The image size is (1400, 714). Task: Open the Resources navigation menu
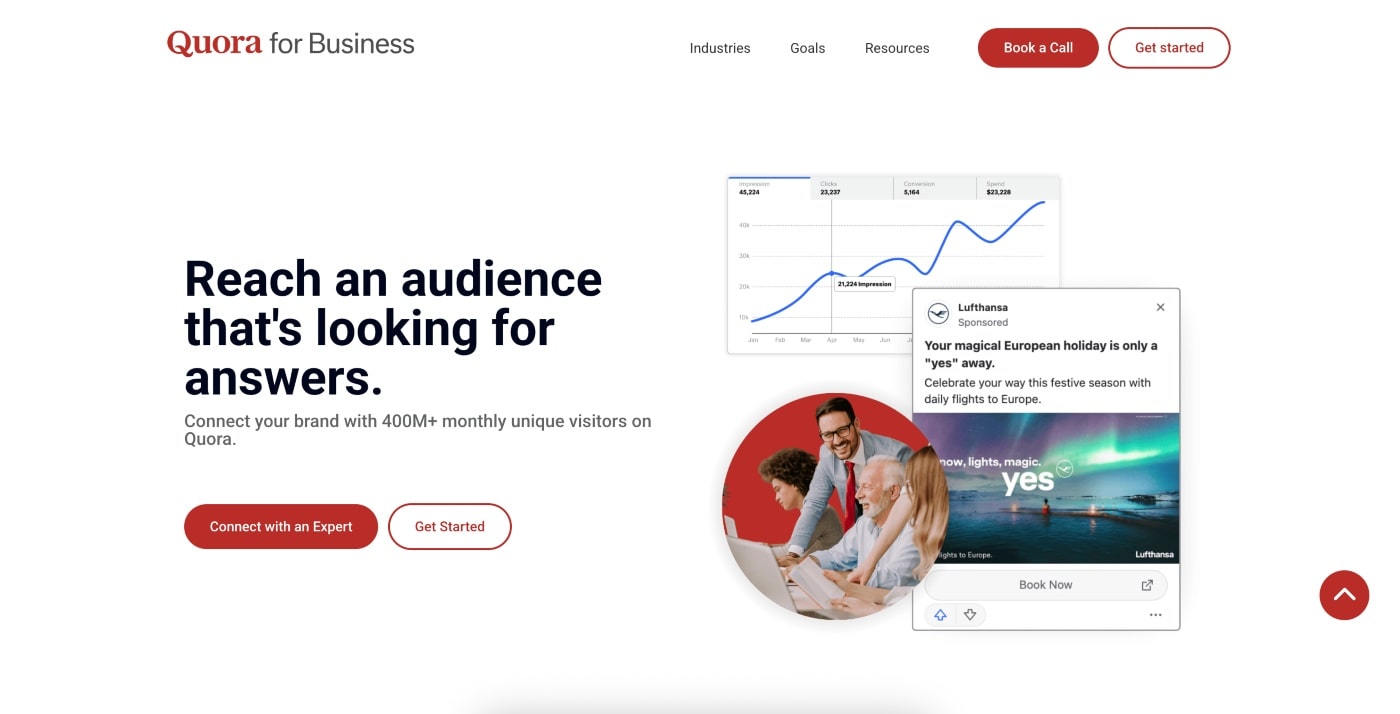(897, 48)
